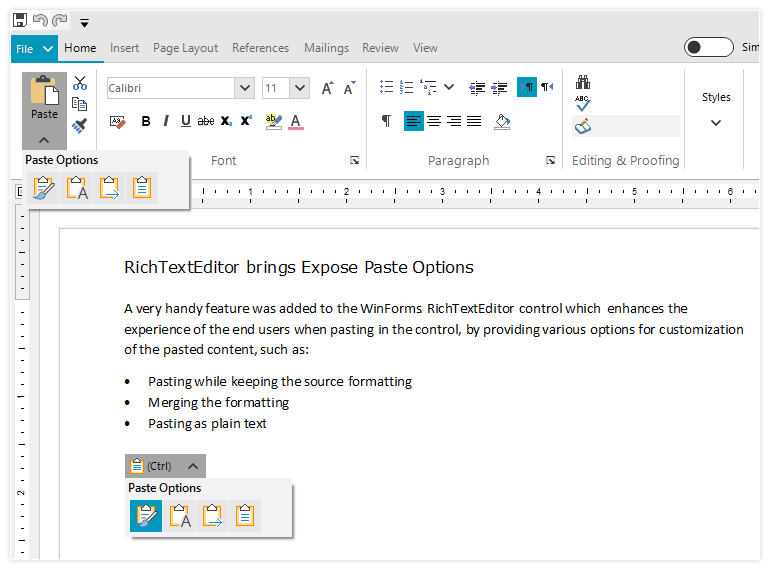
Task: Select highlighted Keep Source Formatting in document popup
Action: tap(146, 516)
